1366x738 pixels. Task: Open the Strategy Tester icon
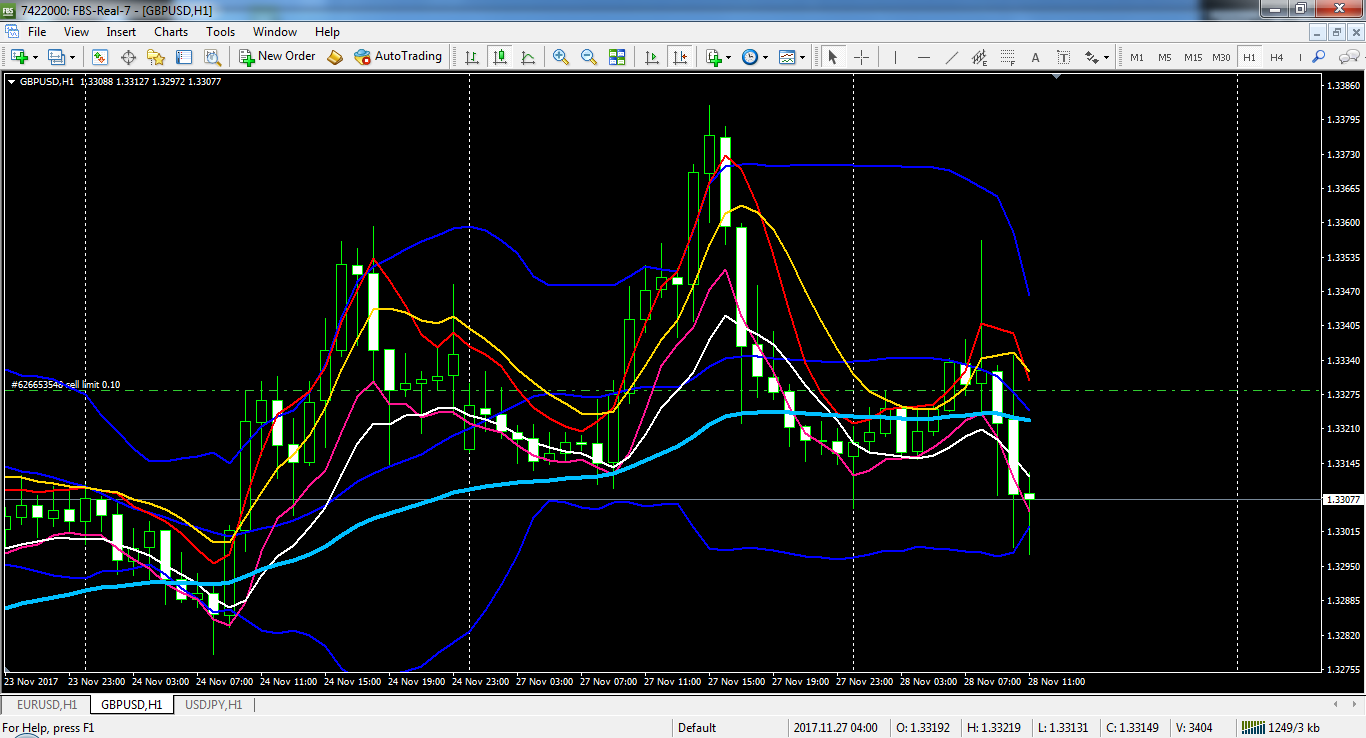[x=211, y=57]
